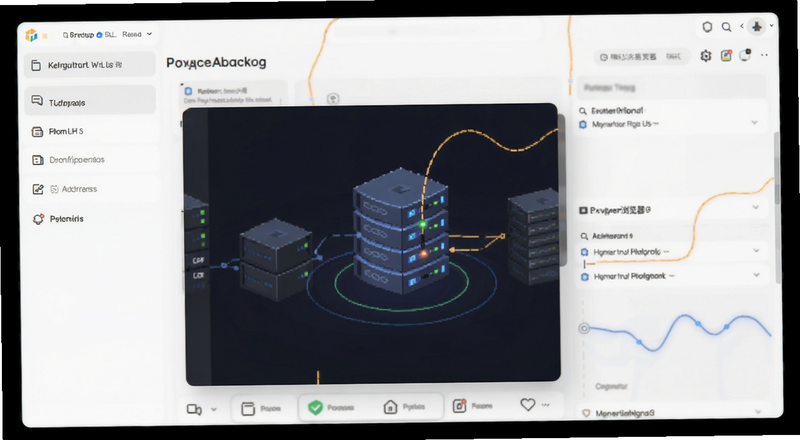Click the circle marker at chart line start
This screenshot has height=440, width=800.
(x=584, y=328)
